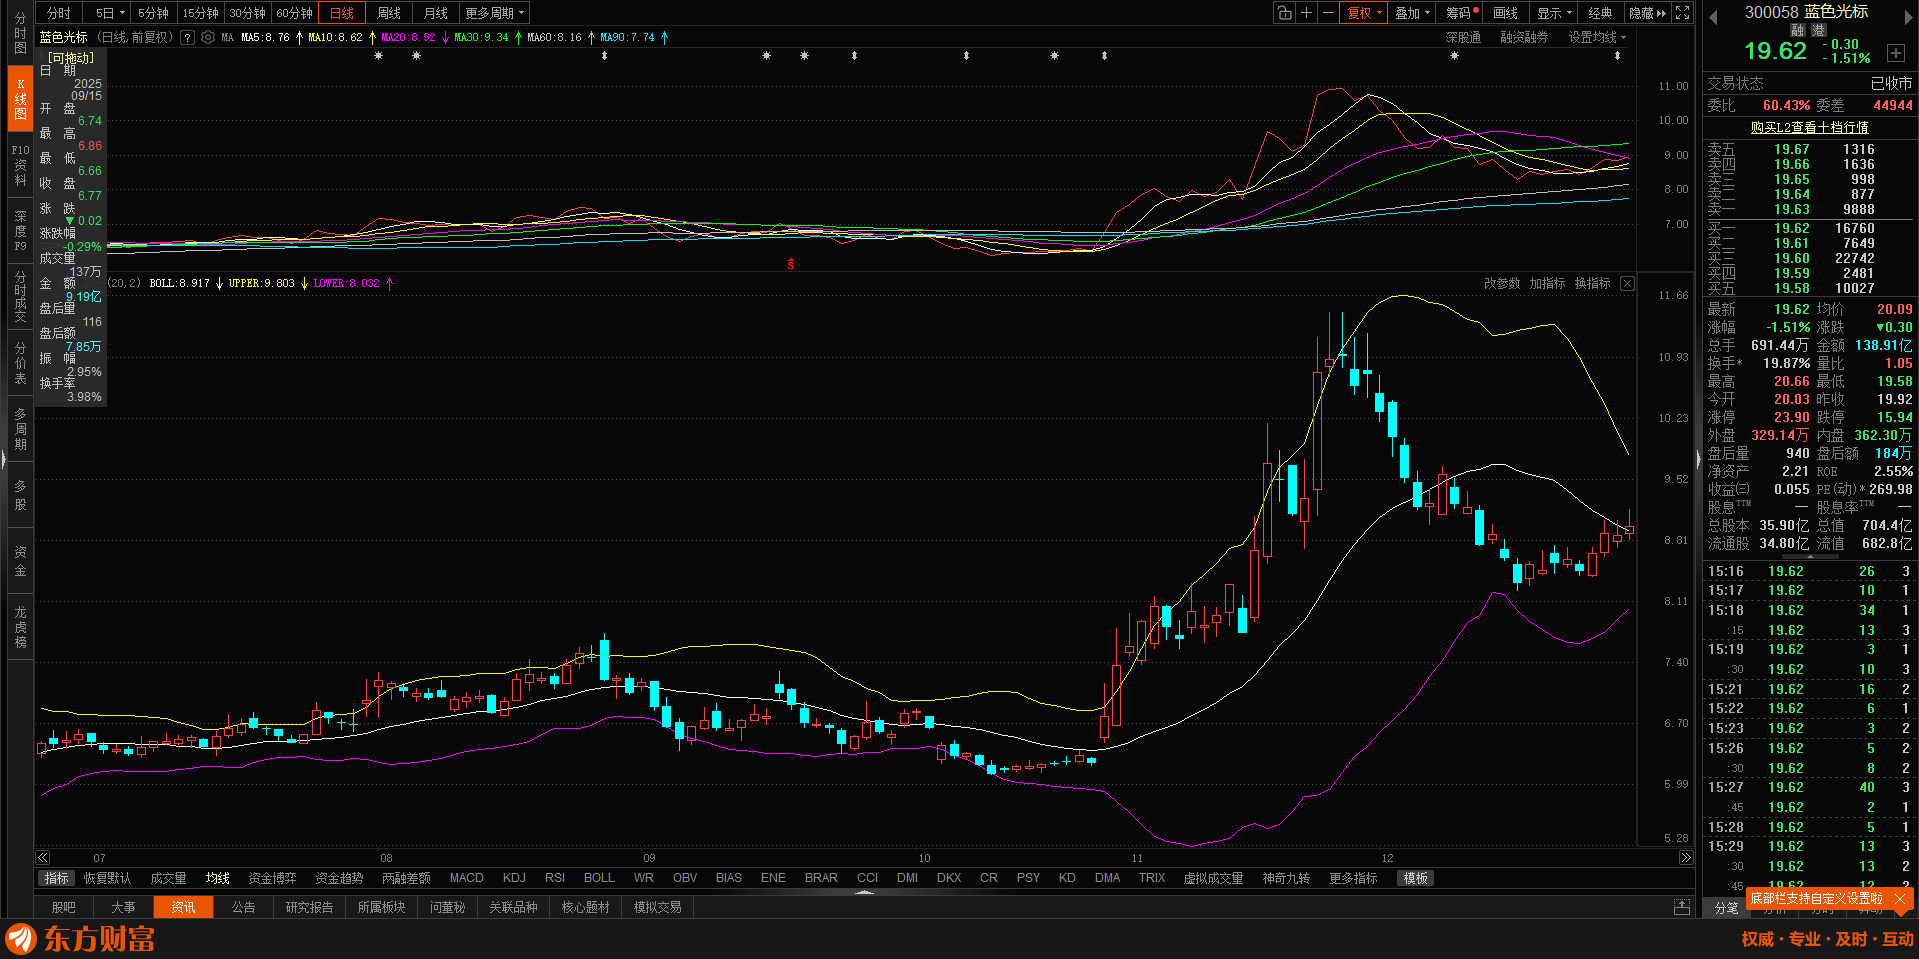Open the 购买L2查看十档行情 link
The width and height of the screenshot is (1919, 959).
tap(1809, 128)
